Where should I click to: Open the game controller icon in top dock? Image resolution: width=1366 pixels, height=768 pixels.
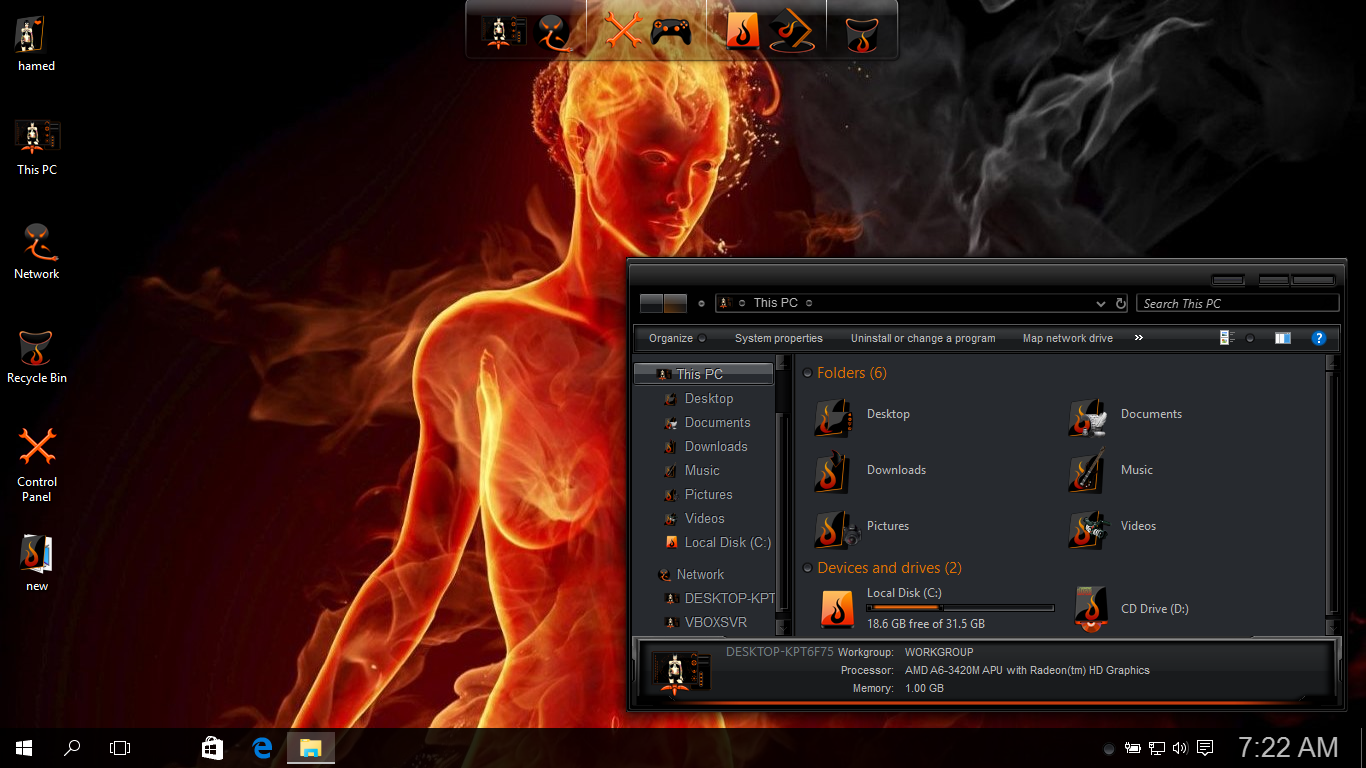pyautogui.click(x=671, y=30)
